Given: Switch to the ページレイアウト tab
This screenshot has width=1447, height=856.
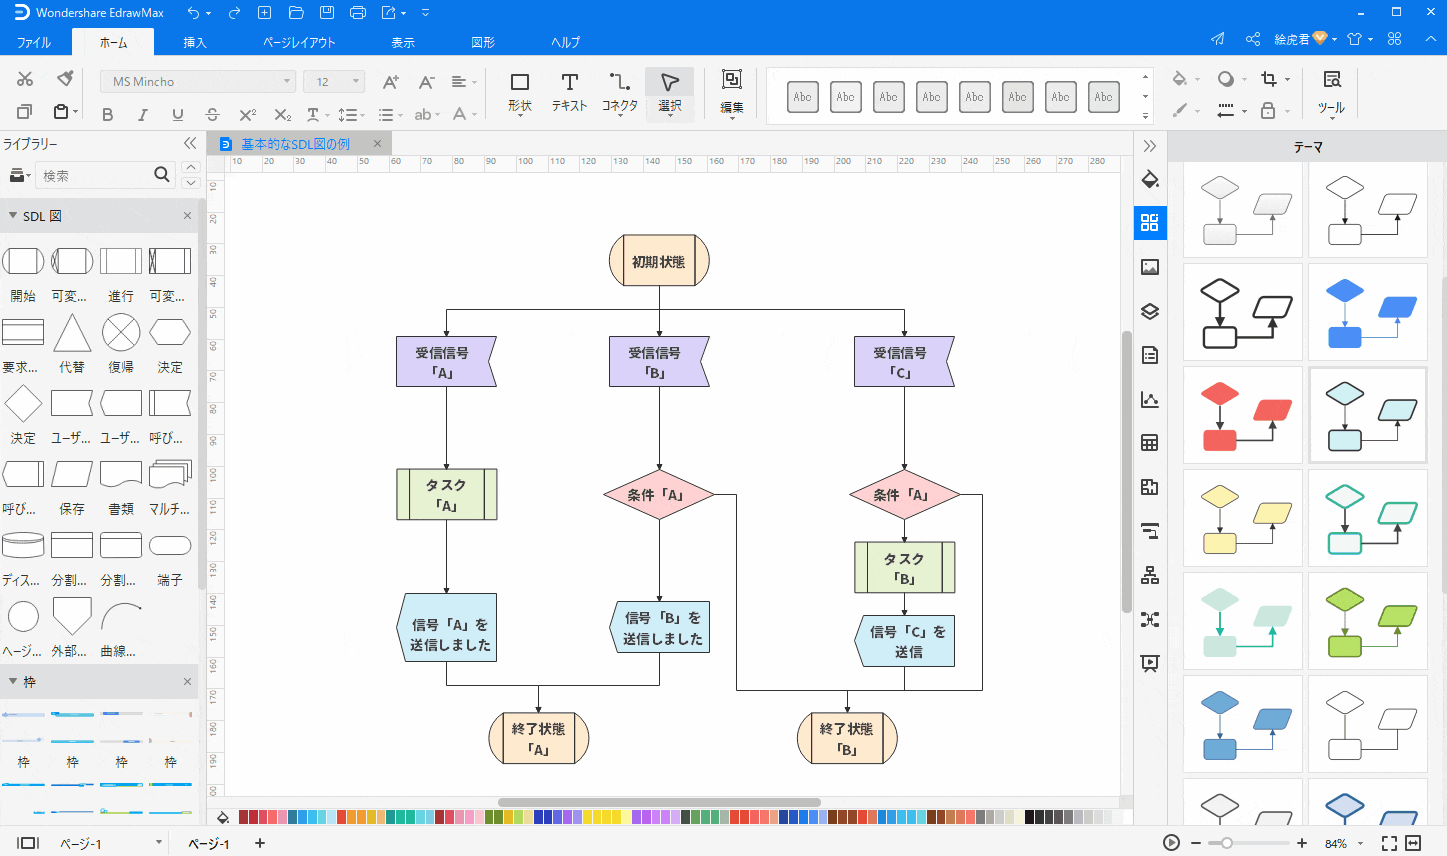Looking at the screenshot, I should point(299,42).
